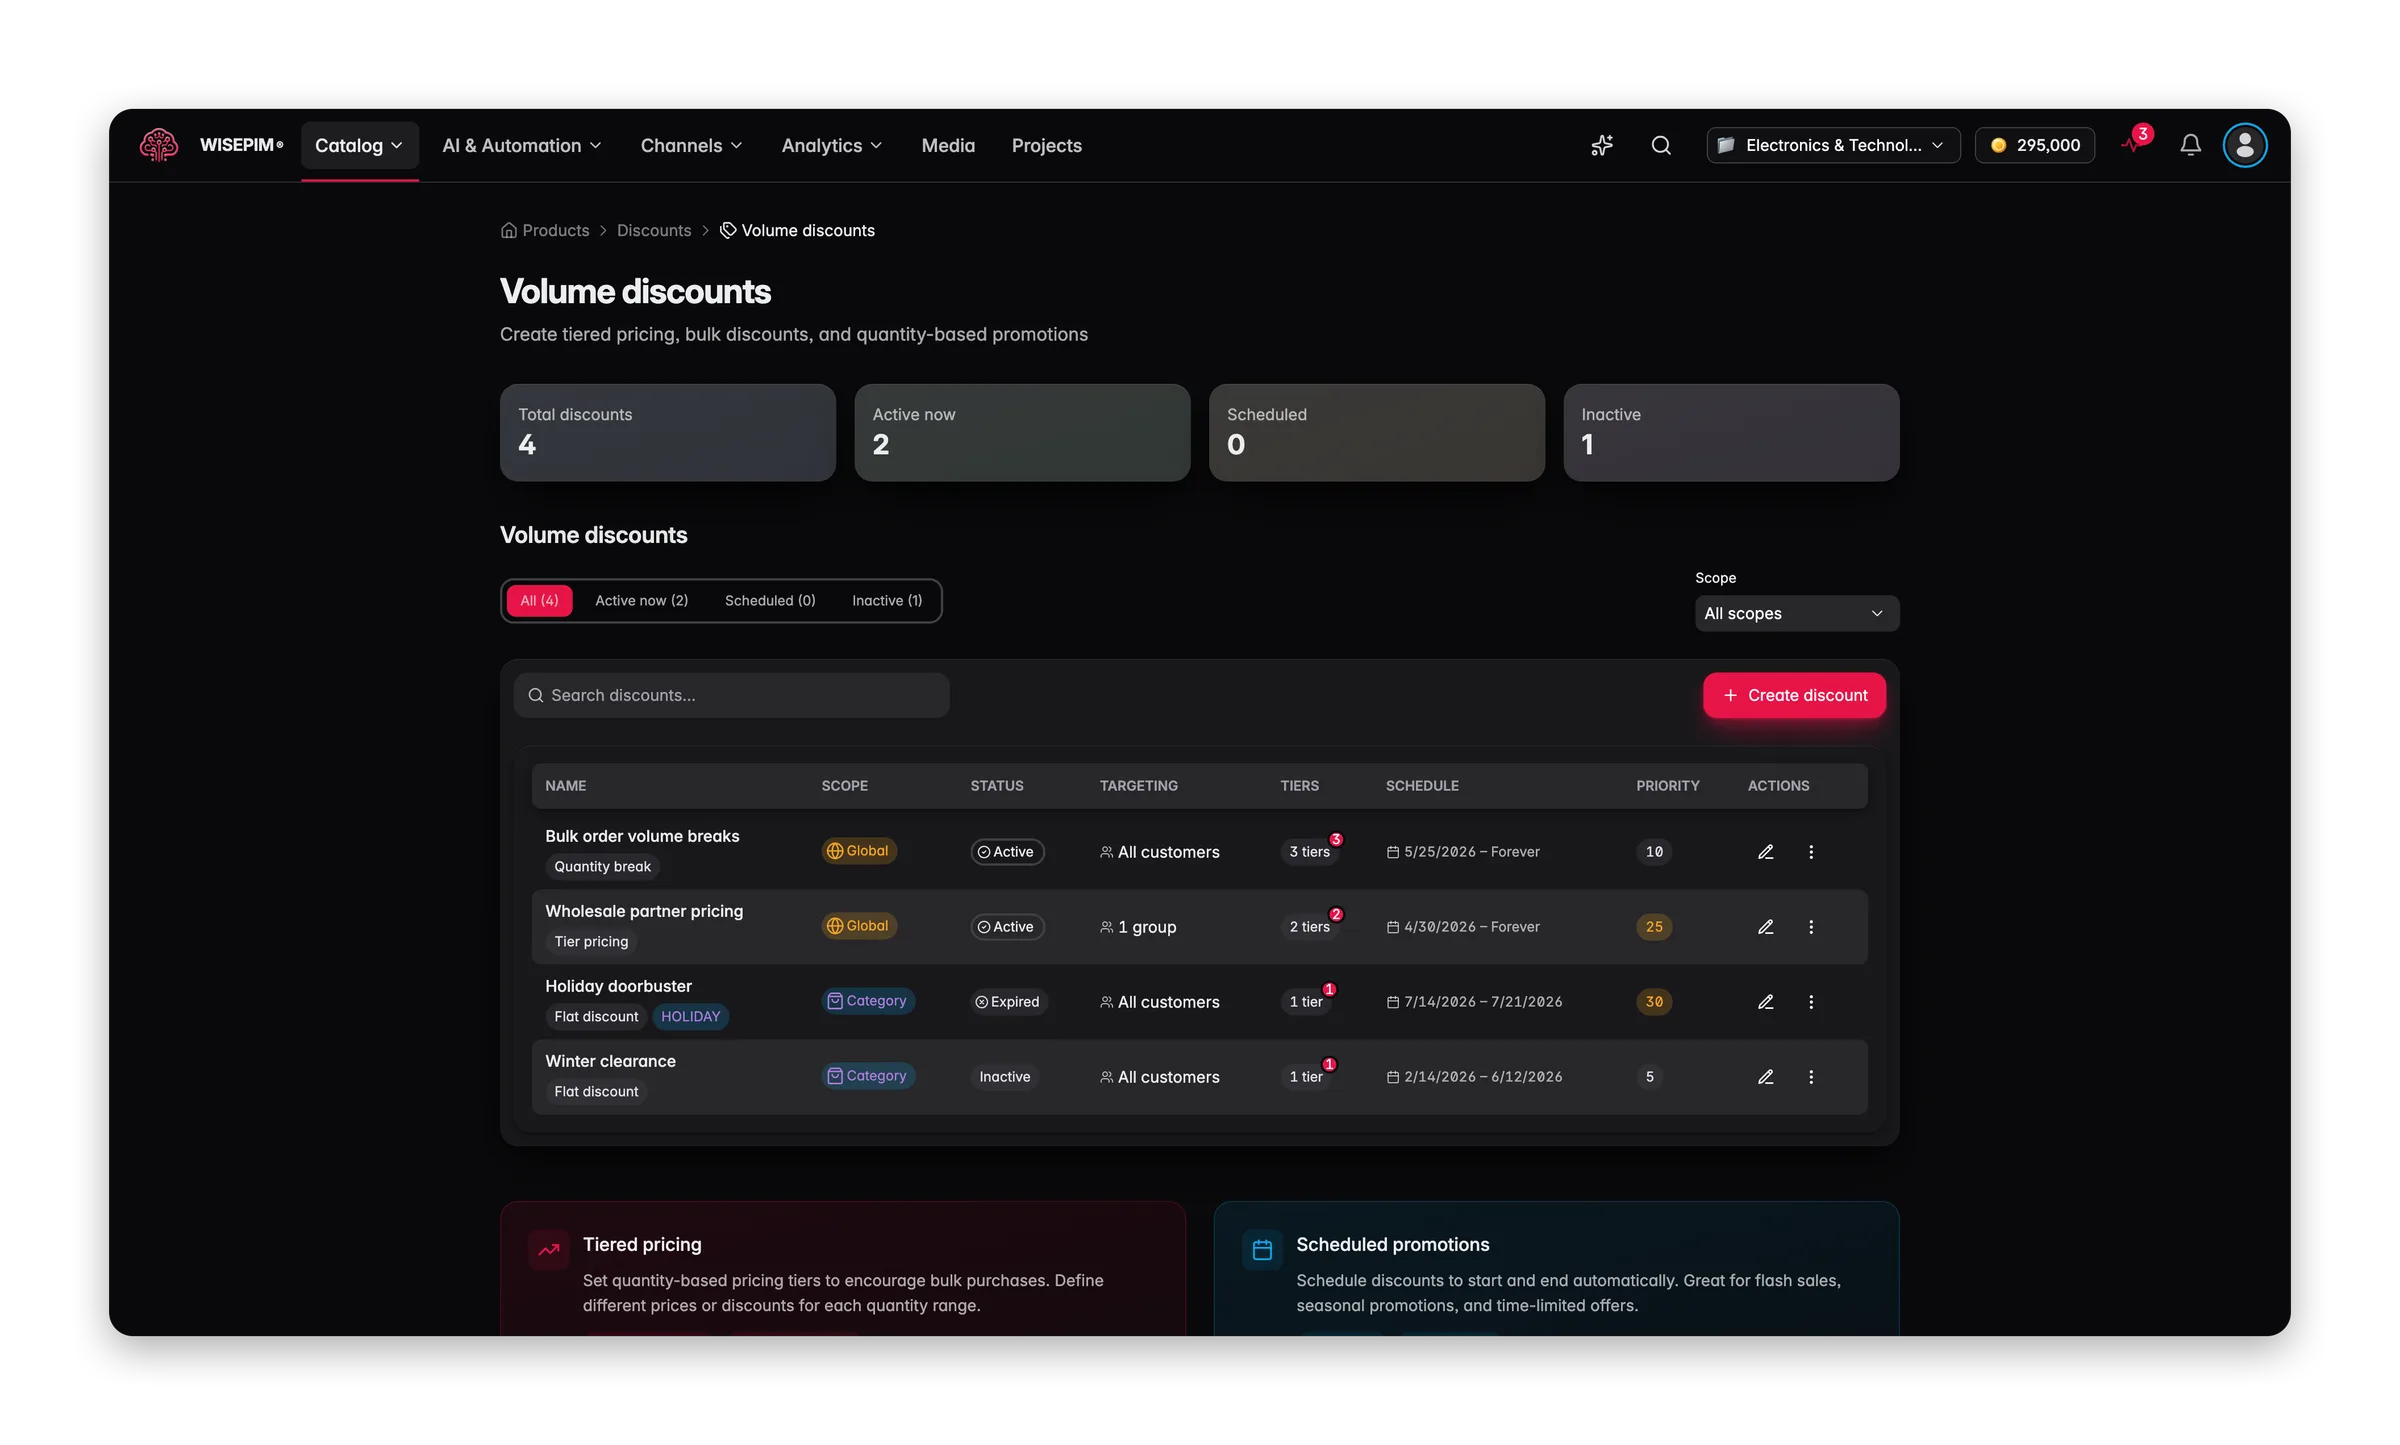Edit Winter clearance discount
Viewport: 2400px width, 1445px height.
[x=1766, y=1077]
